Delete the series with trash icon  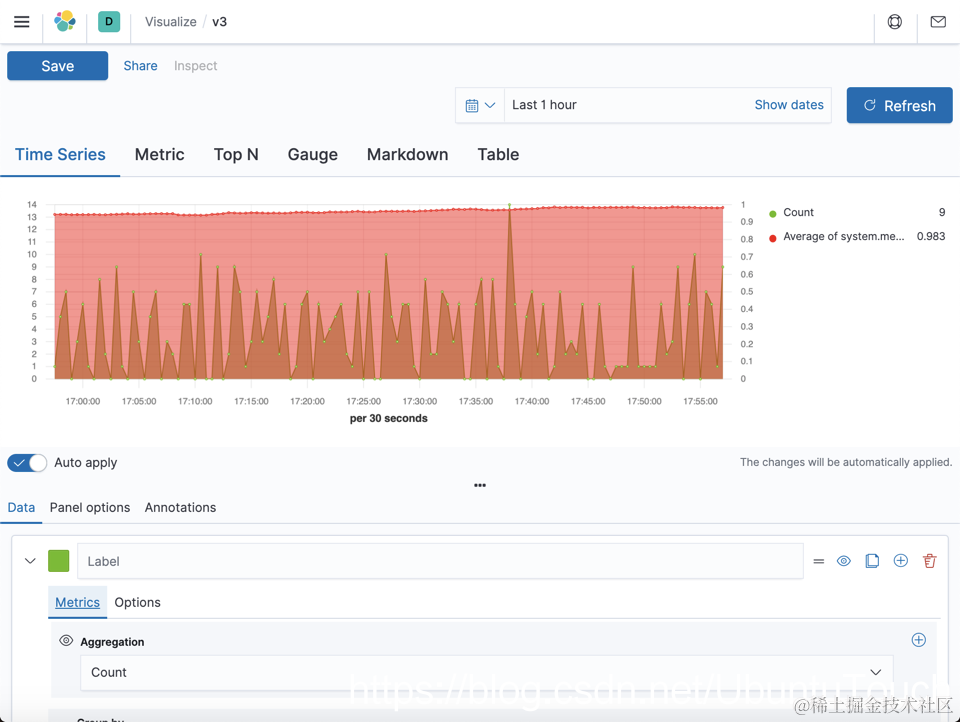pyautogui.click(x=929, y=561)
